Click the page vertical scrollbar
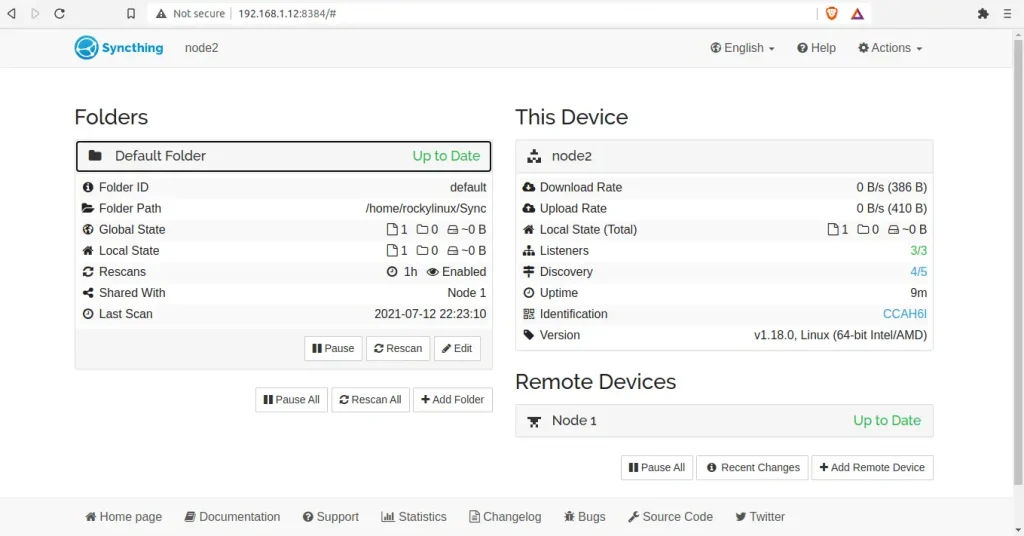1024x536 pixels. (1018, 261)
